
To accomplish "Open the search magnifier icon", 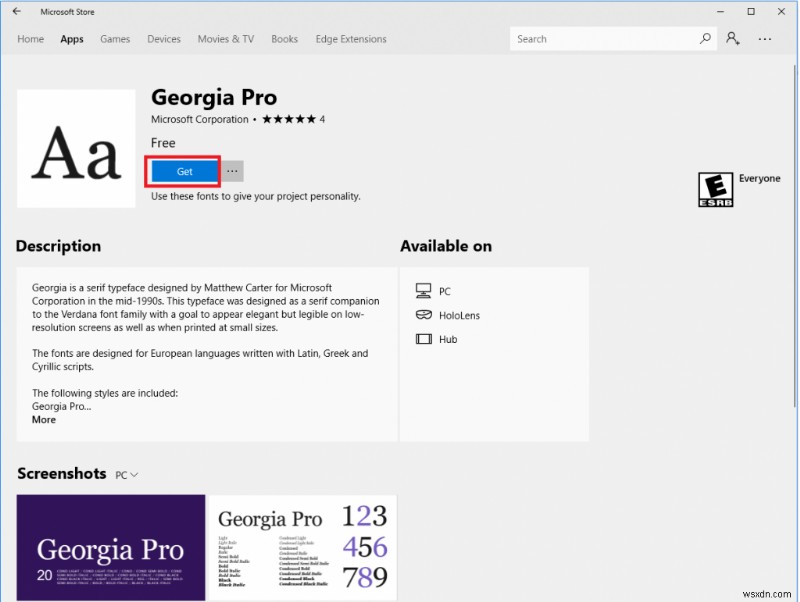I will [x=704, y=38].
